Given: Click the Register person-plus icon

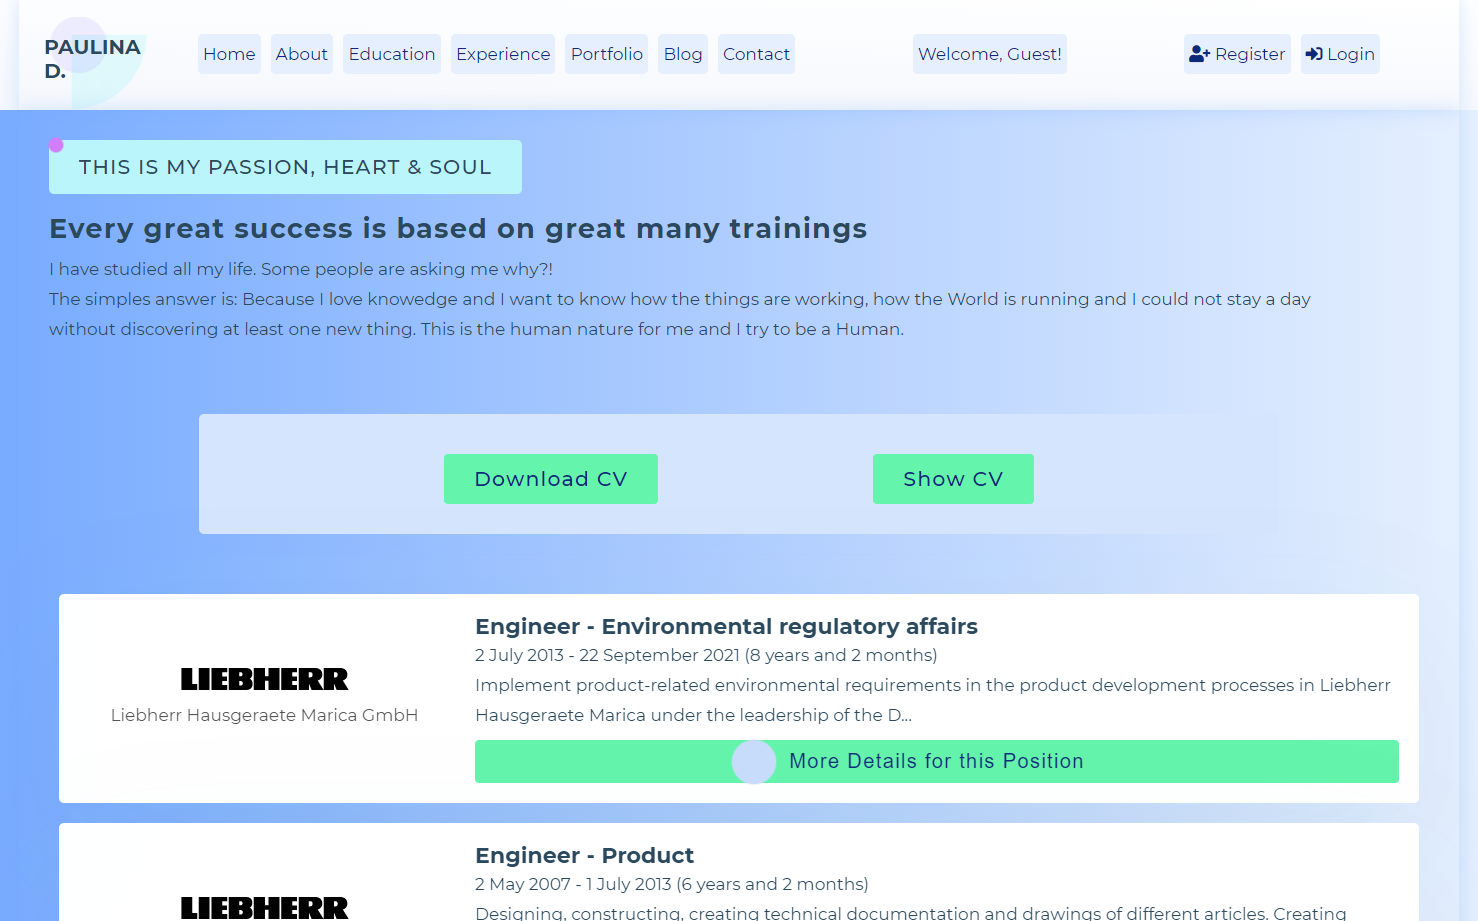Looking at the screenshot, I should [1199, 54].
